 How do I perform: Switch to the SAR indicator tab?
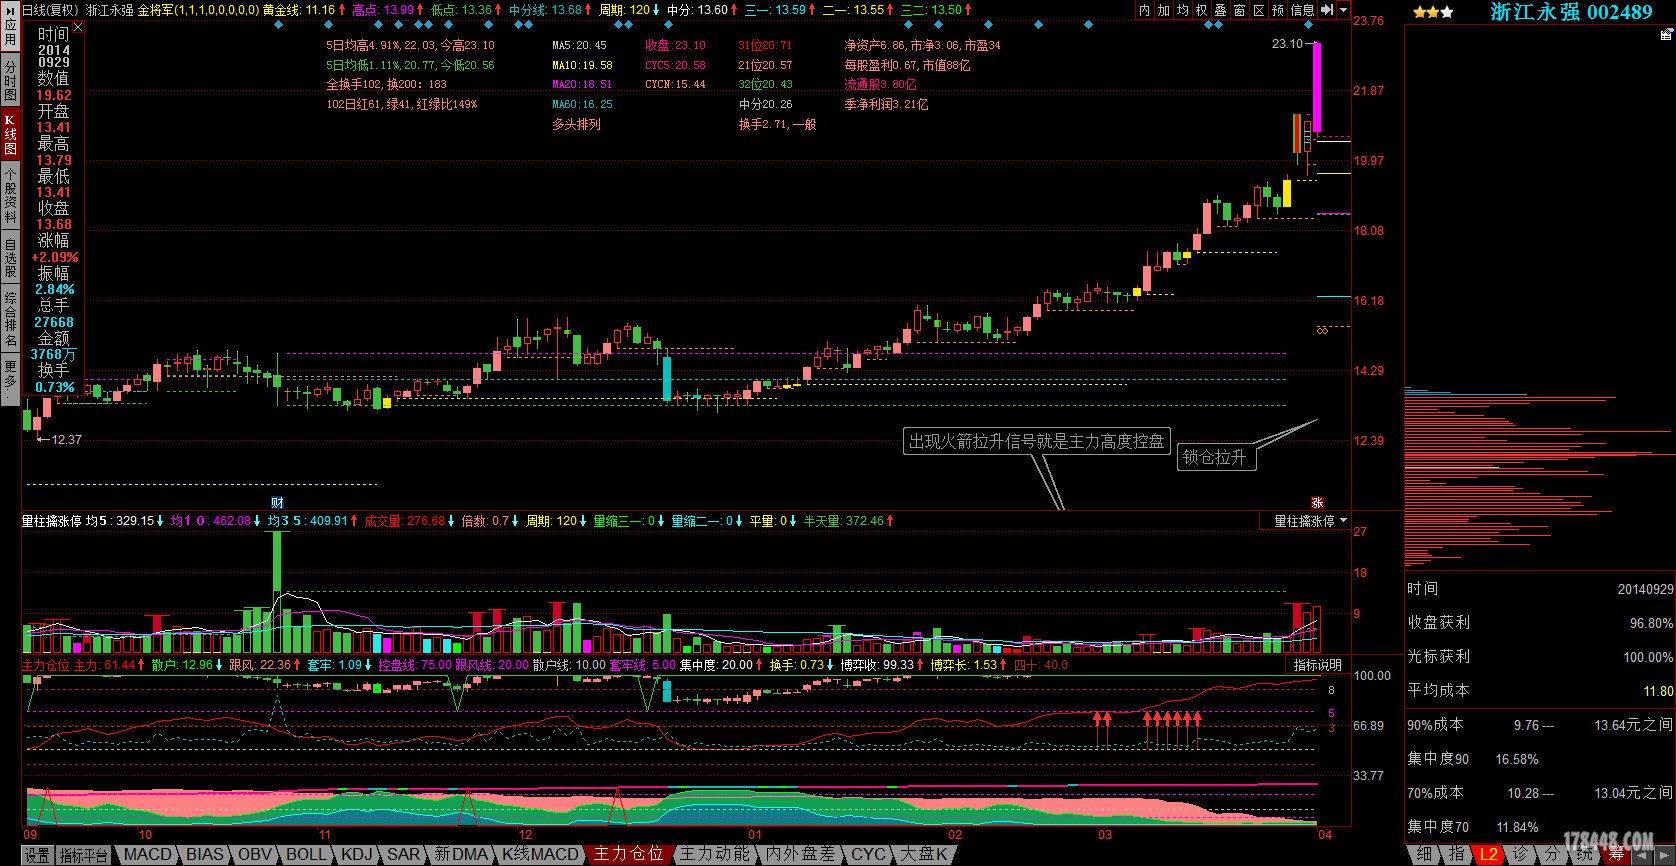[404, 855]
